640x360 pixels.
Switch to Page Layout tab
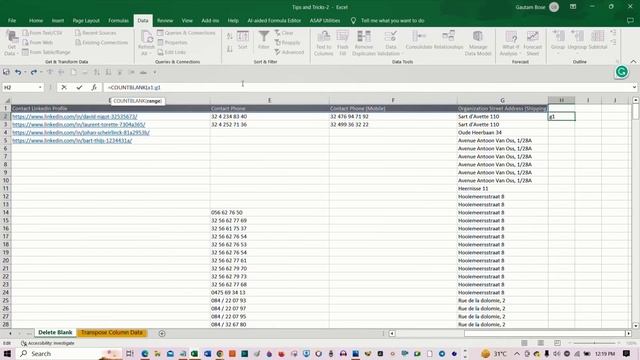click(x=86, y=20)
